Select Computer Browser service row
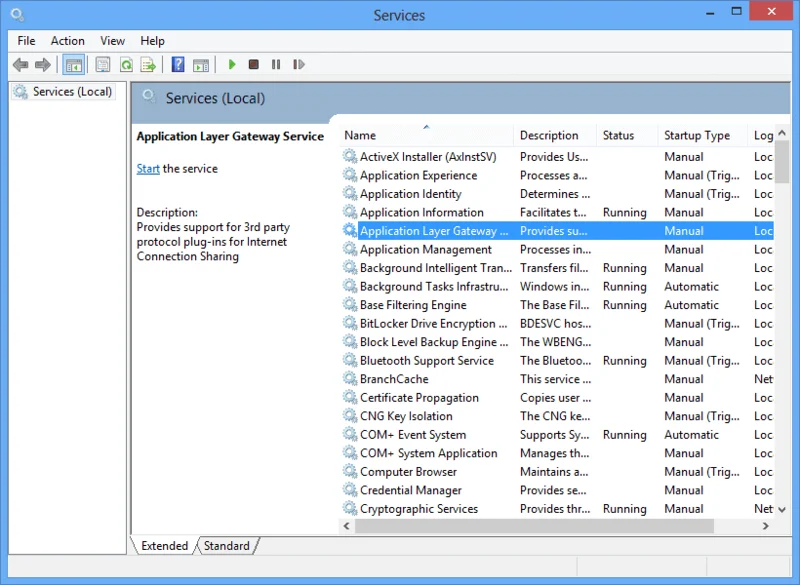Screen dimensions: 800x585 pyautogui.click(x=557, y=472)
